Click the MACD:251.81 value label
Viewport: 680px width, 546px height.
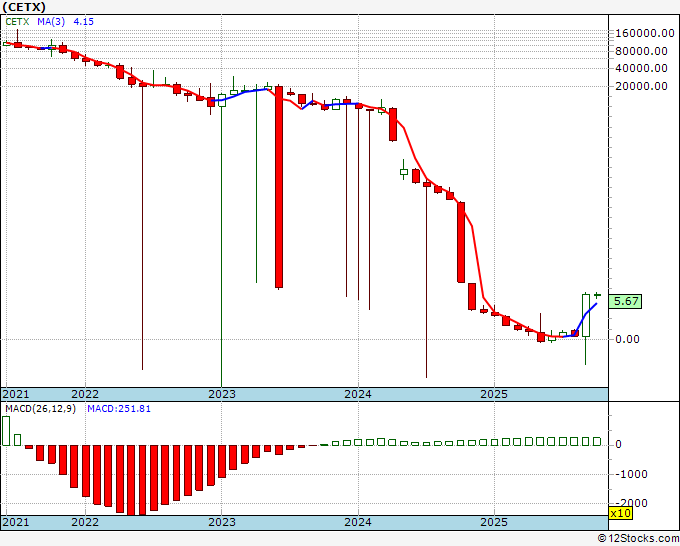[119, 409]
